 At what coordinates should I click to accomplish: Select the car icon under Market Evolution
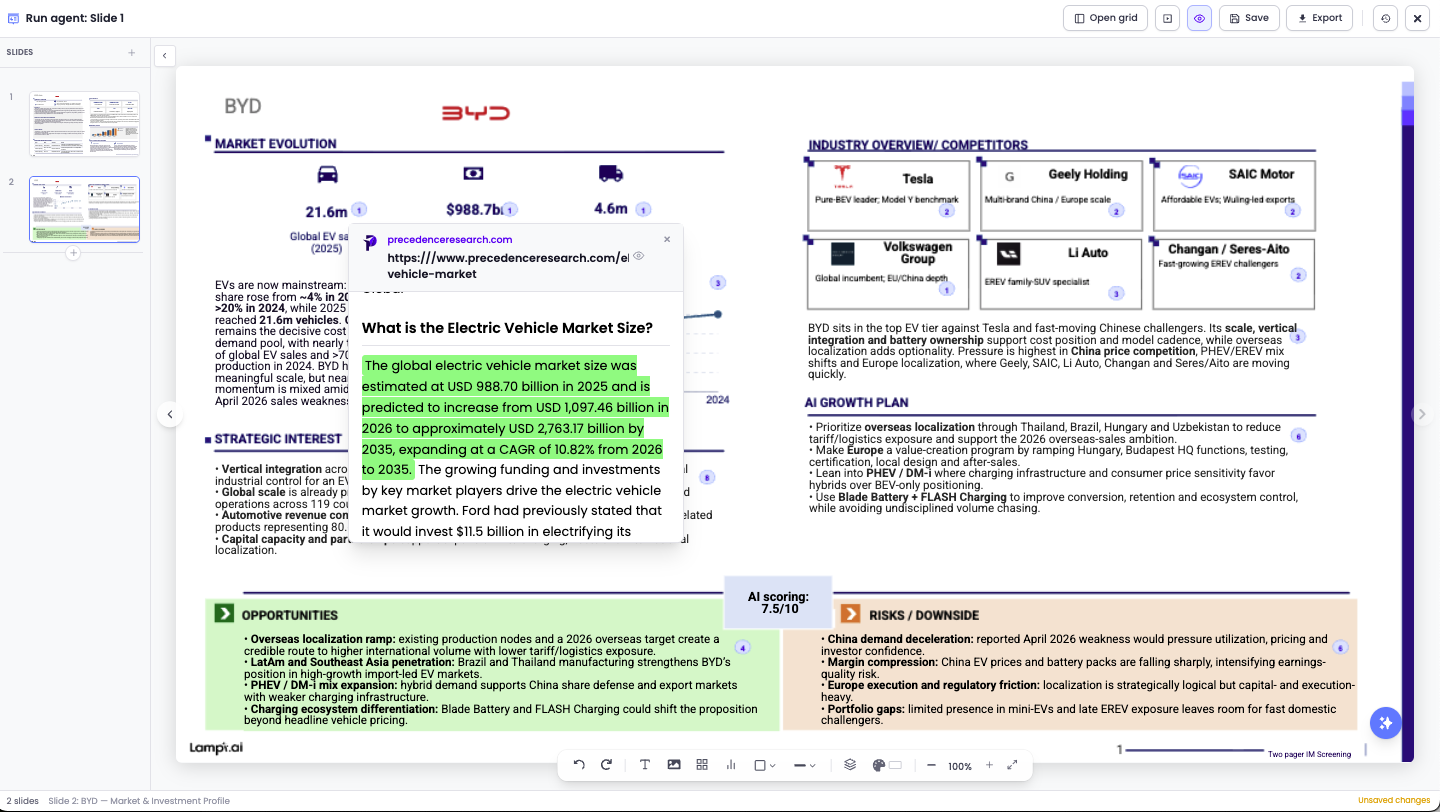coord(327,174)
